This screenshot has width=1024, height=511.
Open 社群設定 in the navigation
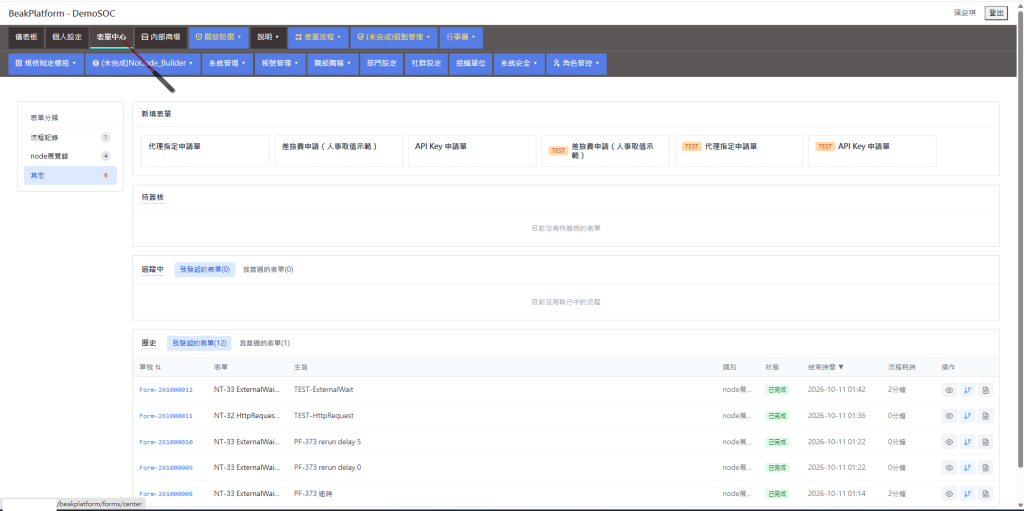[x=426, y=63]
